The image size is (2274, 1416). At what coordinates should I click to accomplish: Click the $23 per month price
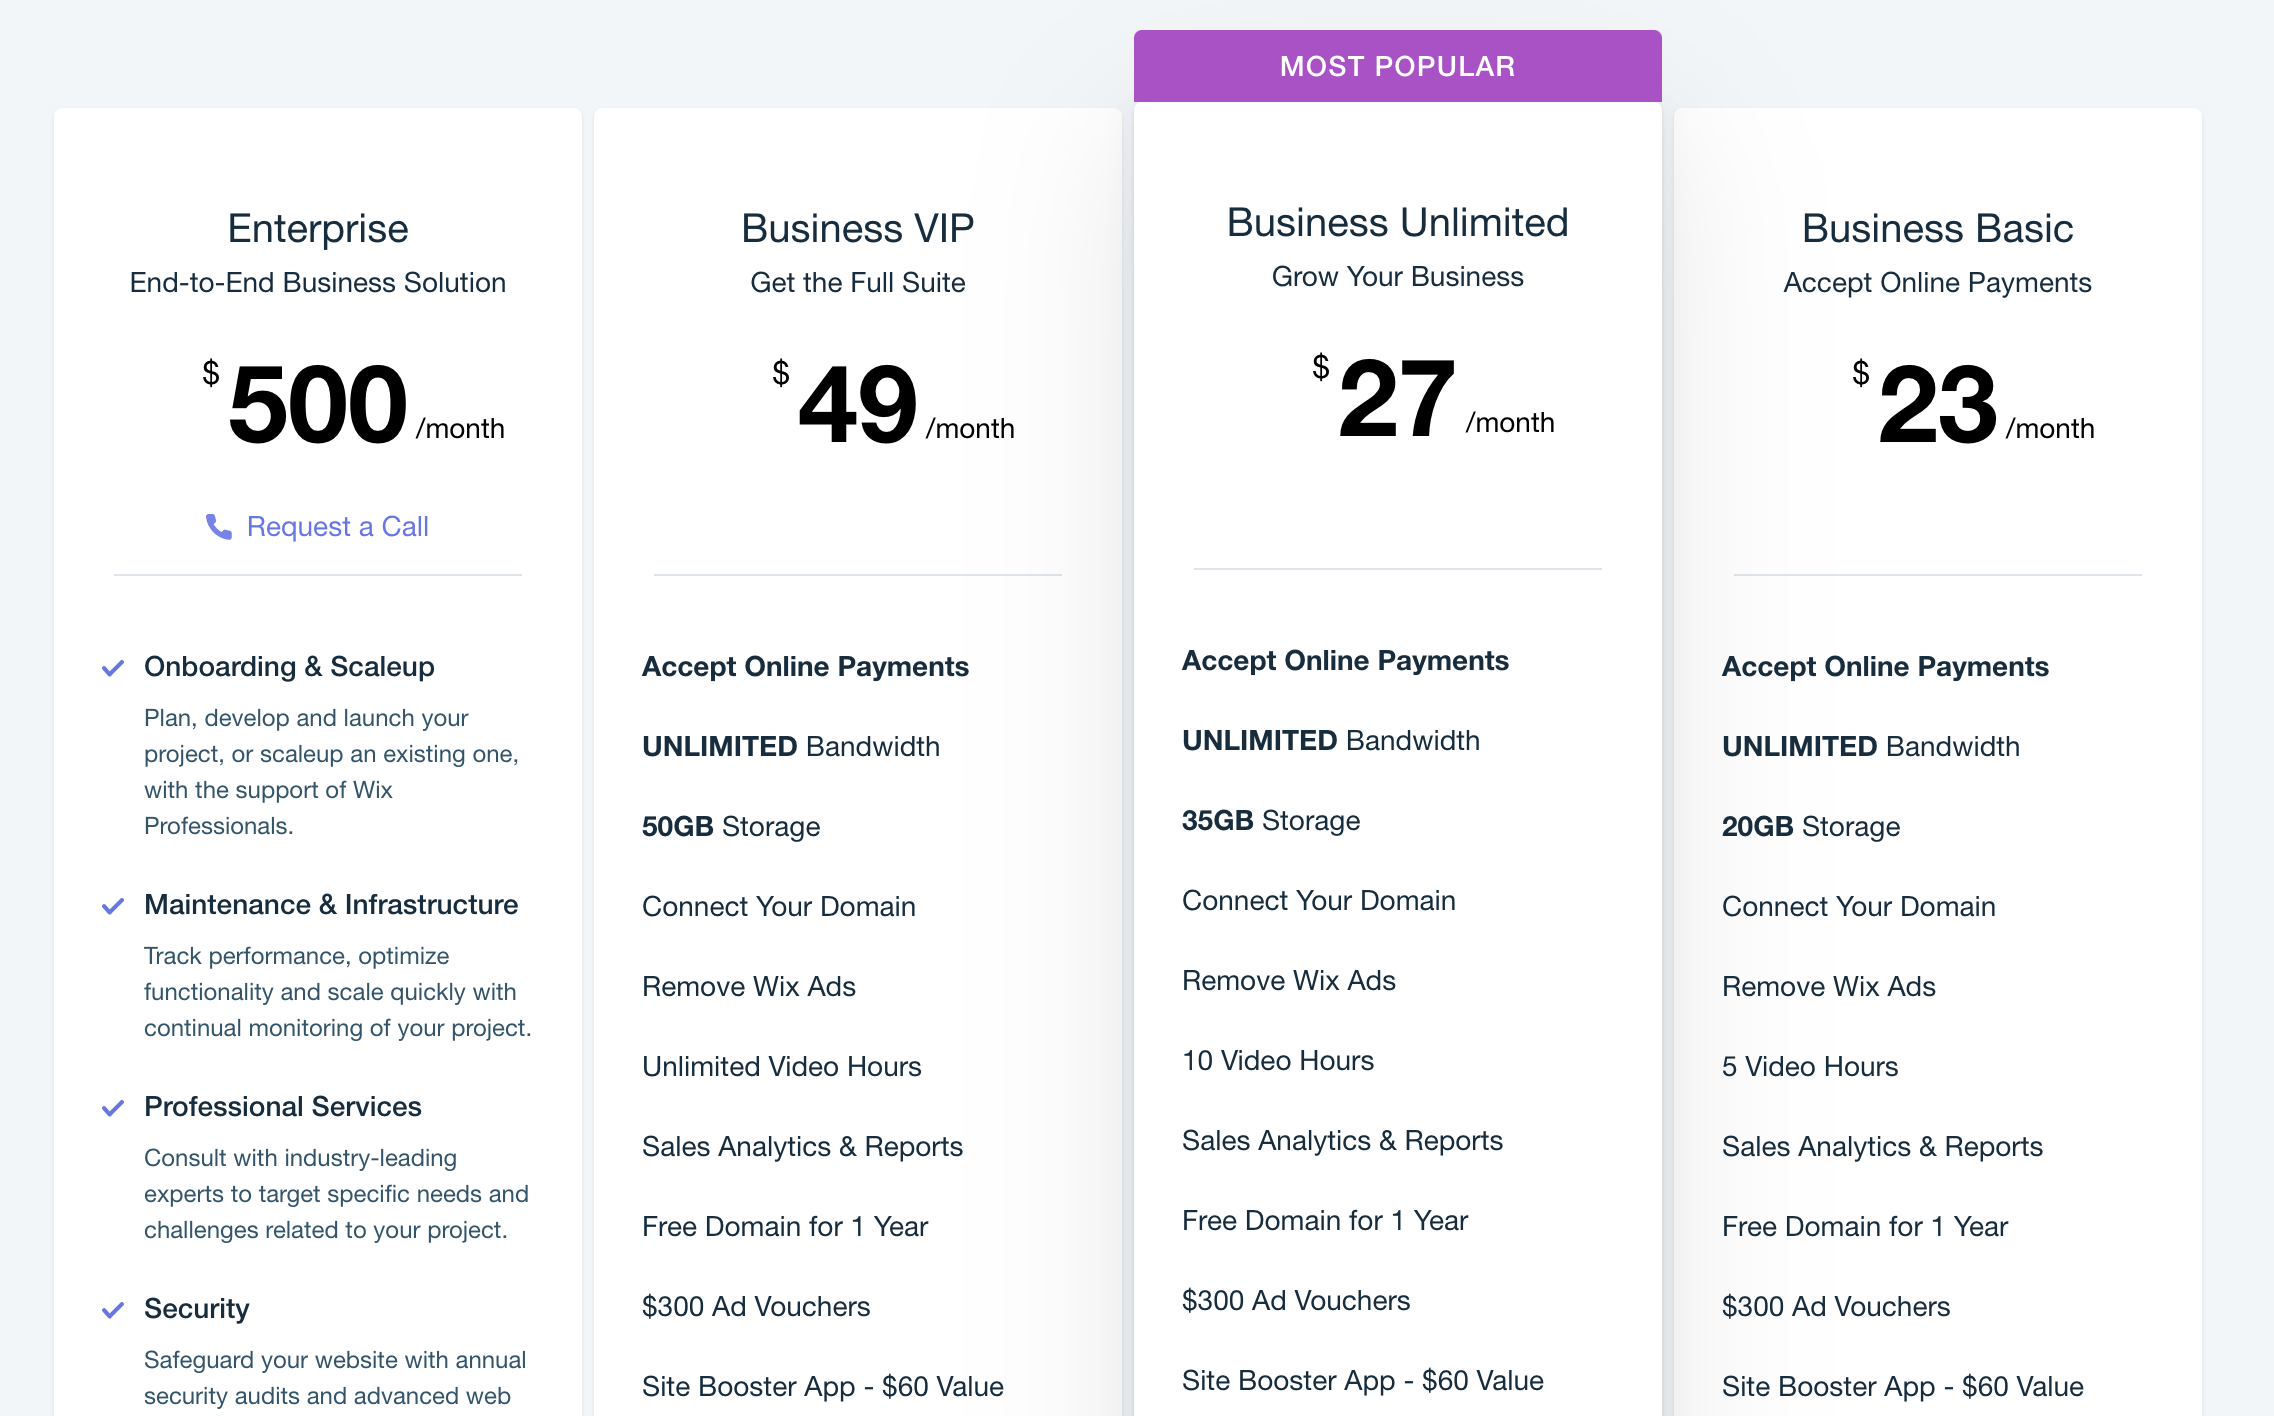(1972, 403)
